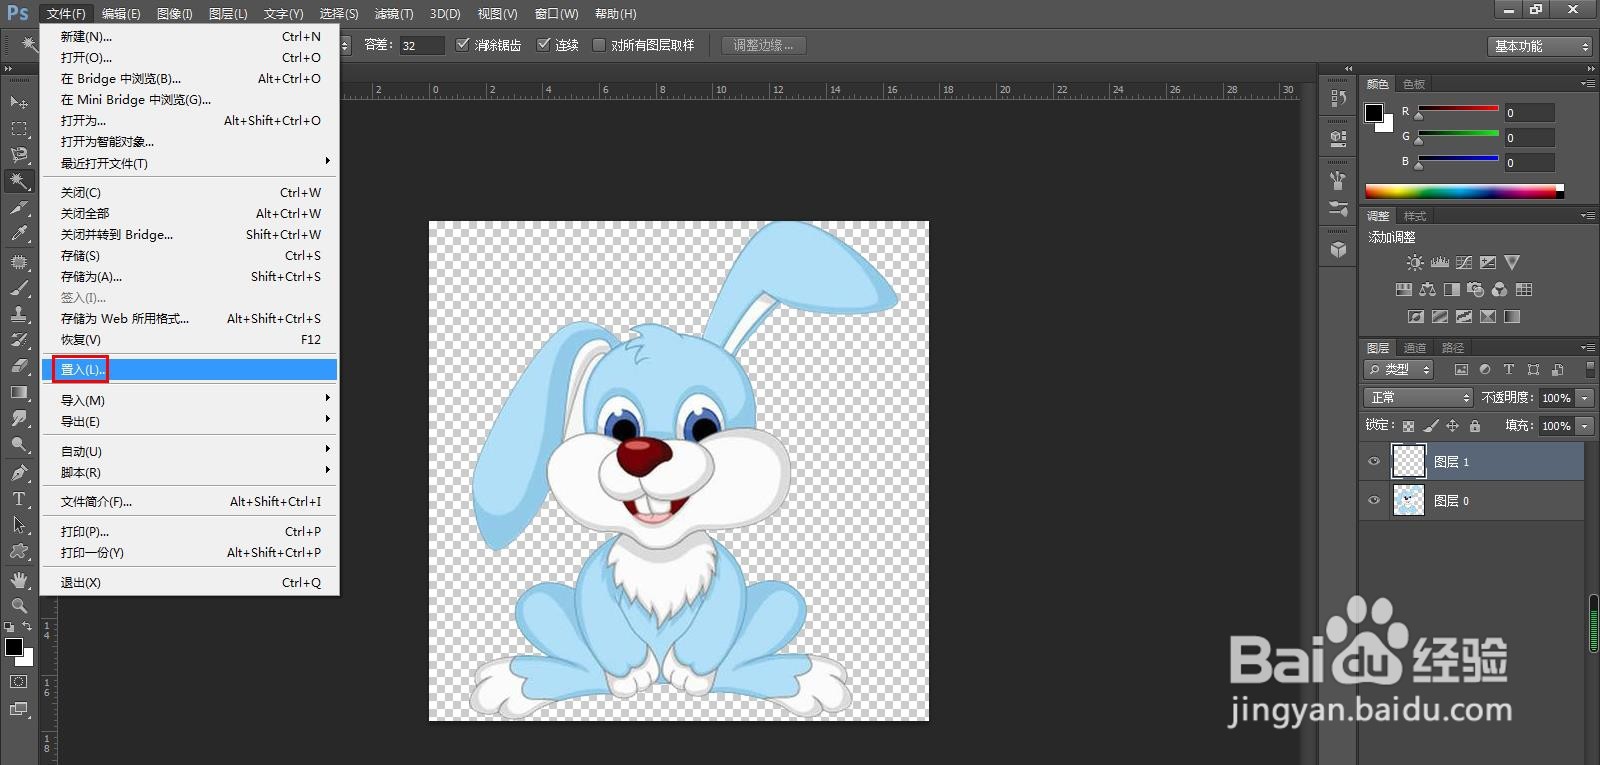Click the 调整边缘... button
The image size is (1600, 765).
coord(763,45)
